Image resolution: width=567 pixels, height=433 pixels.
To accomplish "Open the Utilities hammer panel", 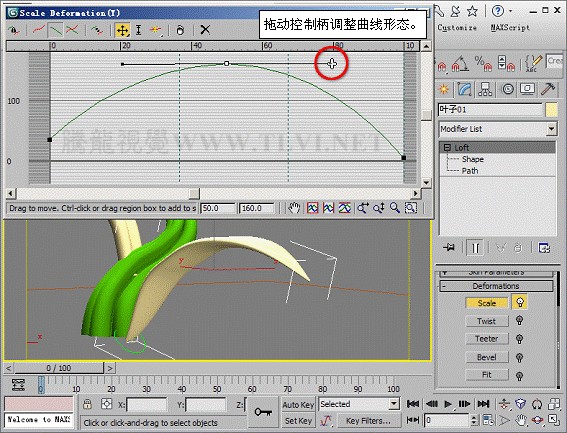I will (548, 89).
